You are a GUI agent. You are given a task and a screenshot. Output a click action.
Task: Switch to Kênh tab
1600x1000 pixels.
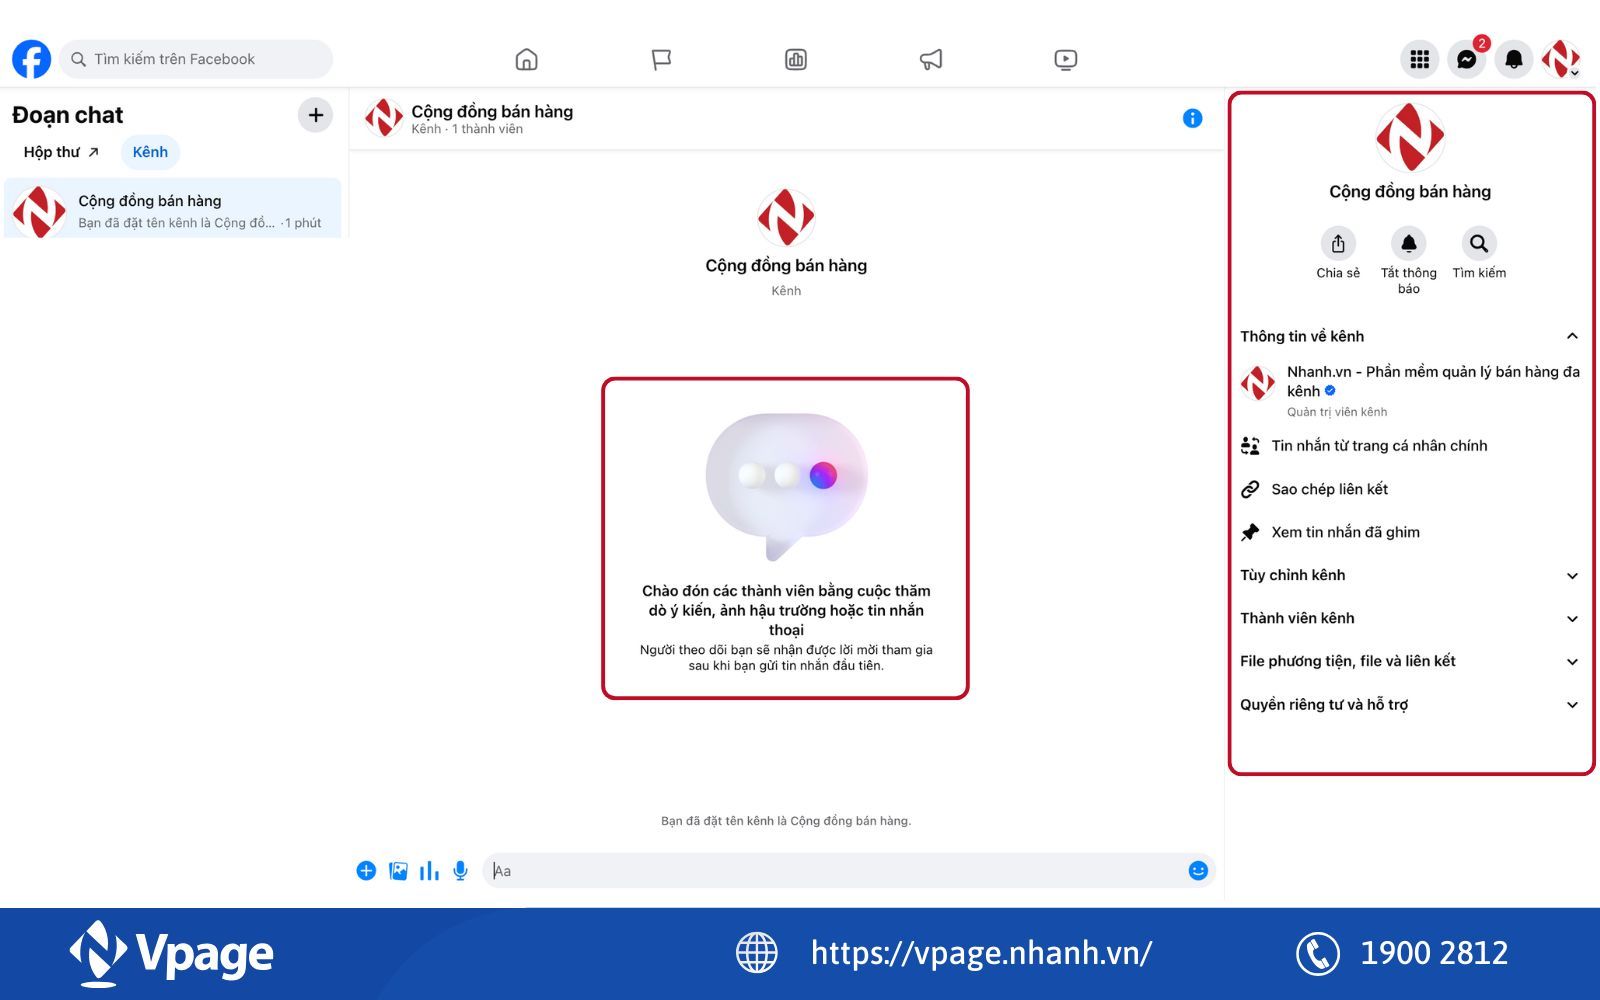(150, 152)
